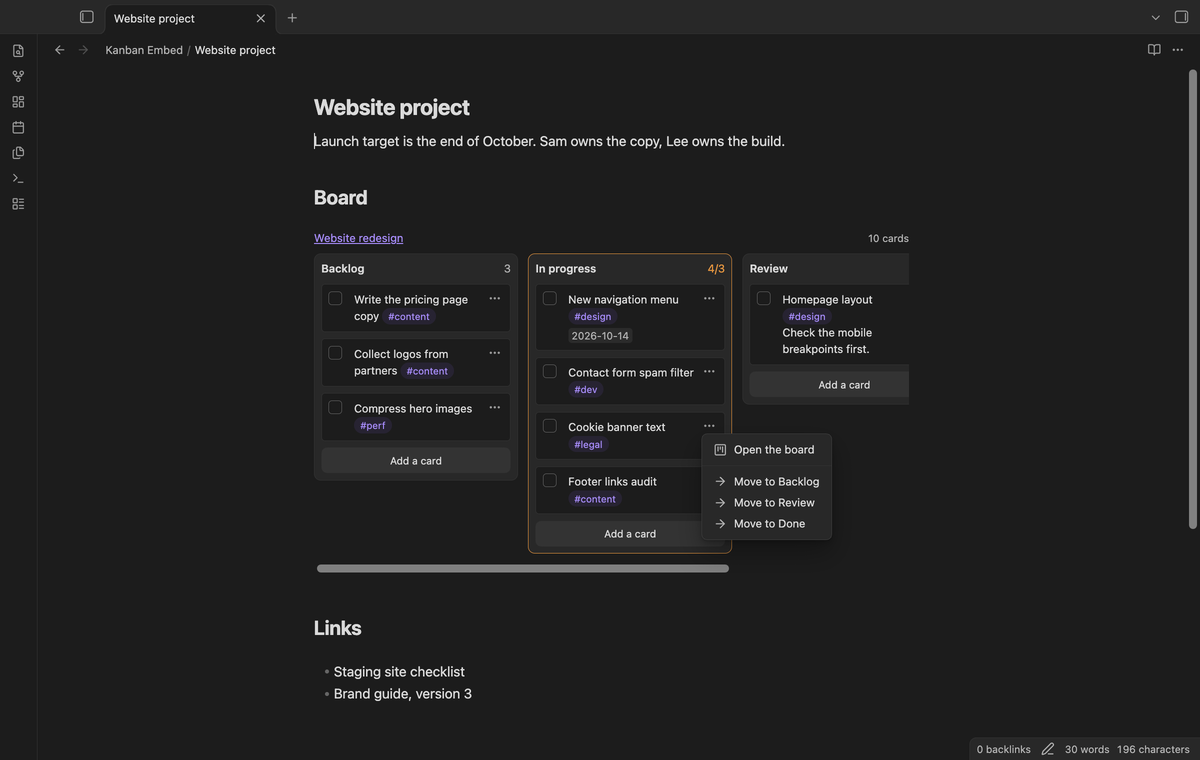1200x760 pixels.
Task: Open options for Write the pricing page copy card
Action: (x=495, y=298)
